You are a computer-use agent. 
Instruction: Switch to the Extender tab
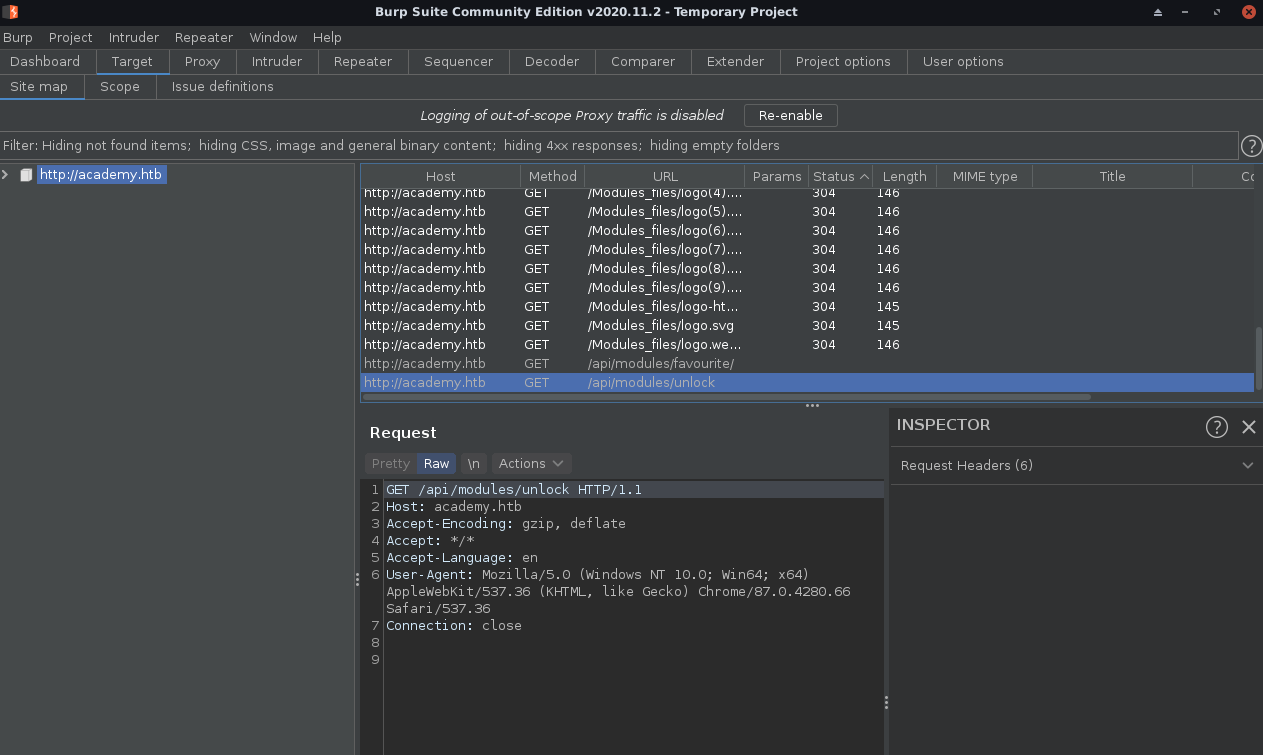[x=735, y=61]
